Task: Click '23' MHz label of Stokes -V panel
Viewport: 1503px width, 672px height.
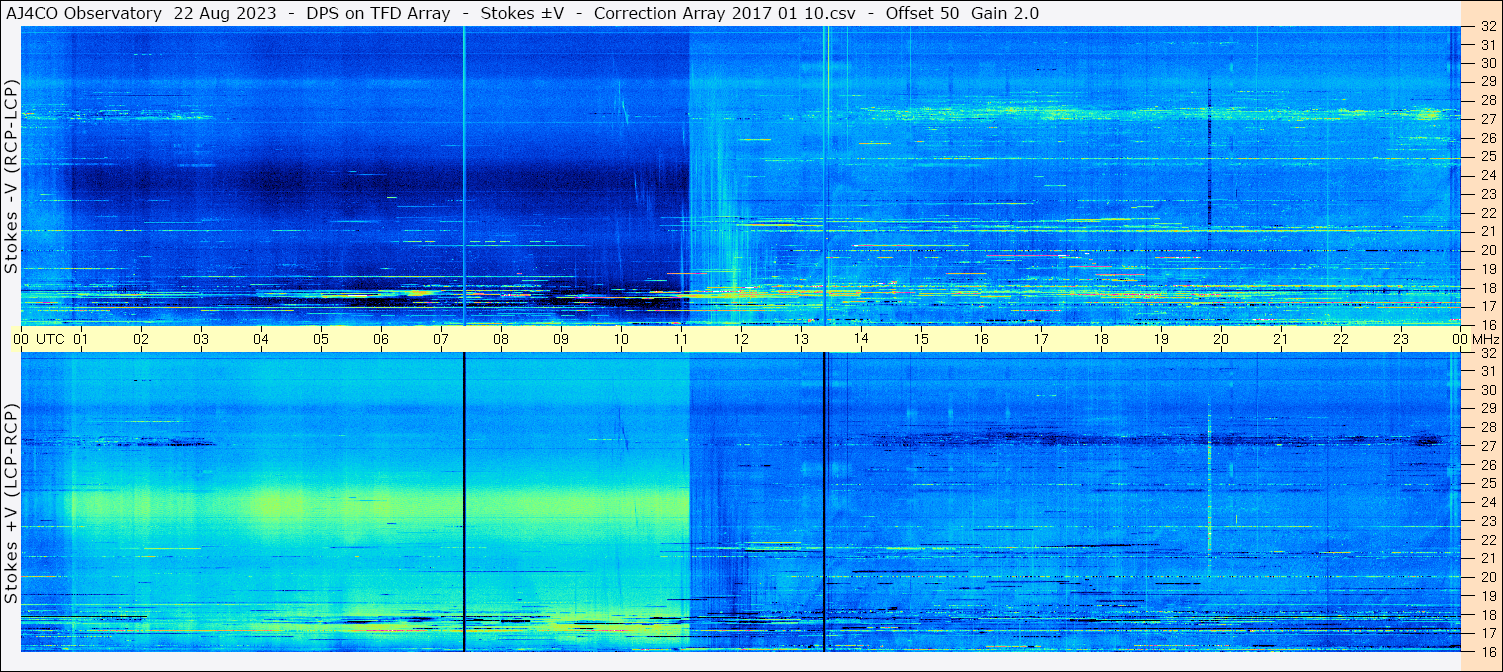Action: point(1487,194)
